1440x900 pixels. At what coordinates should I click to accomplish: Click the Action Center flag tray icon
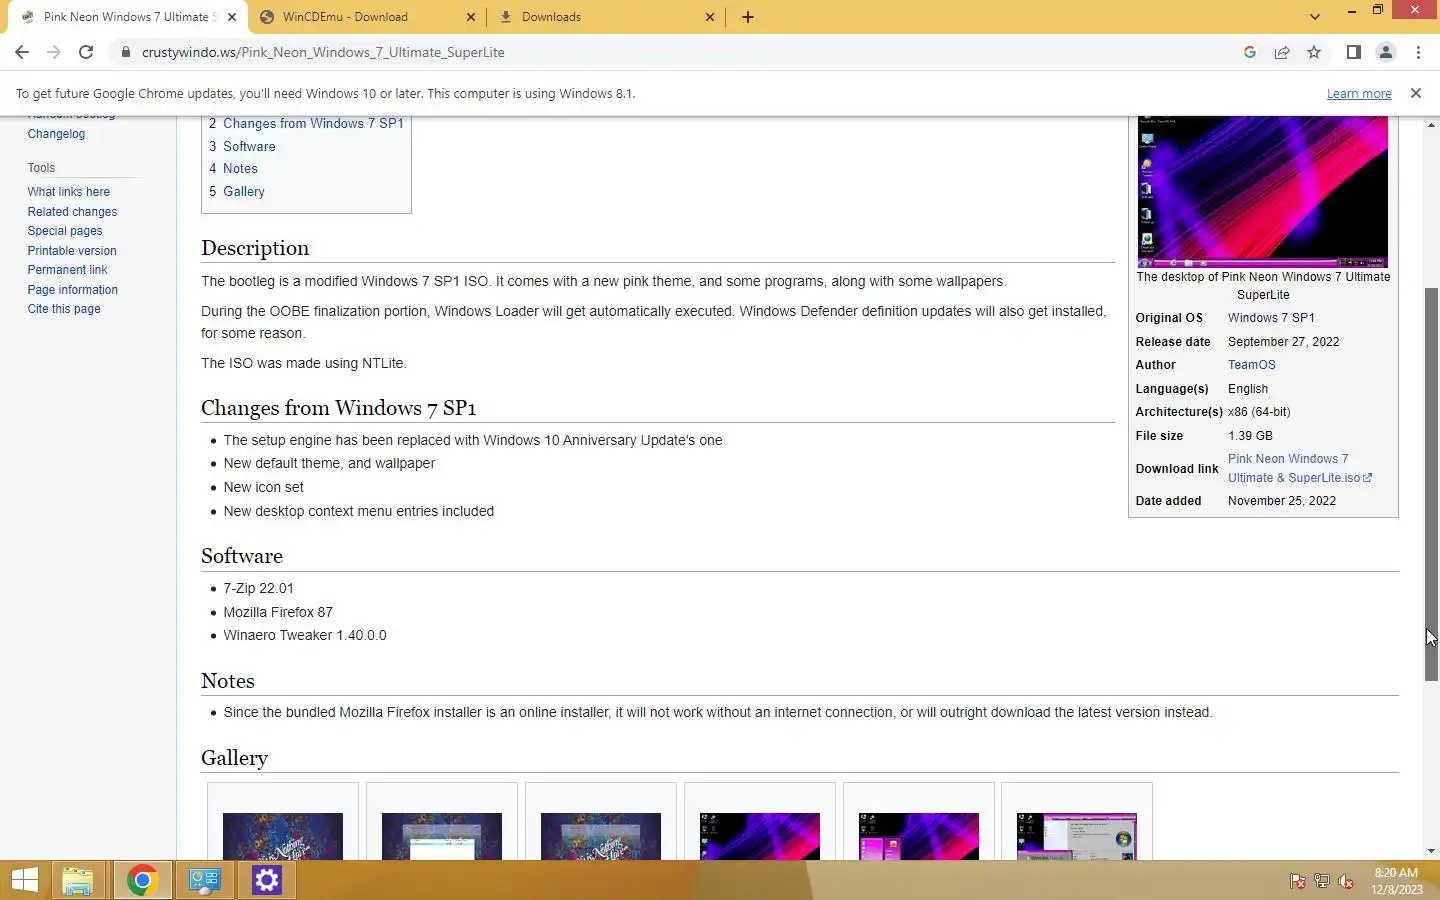1298,881
